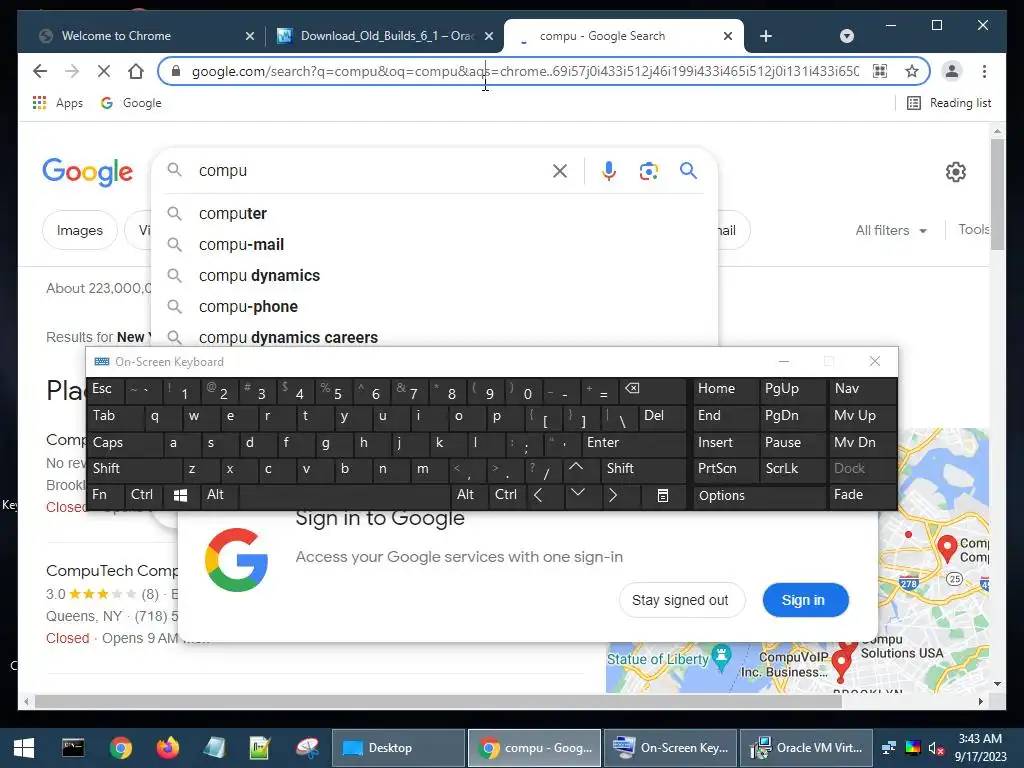Clear the search box text with X

click(x=560, y=171)
